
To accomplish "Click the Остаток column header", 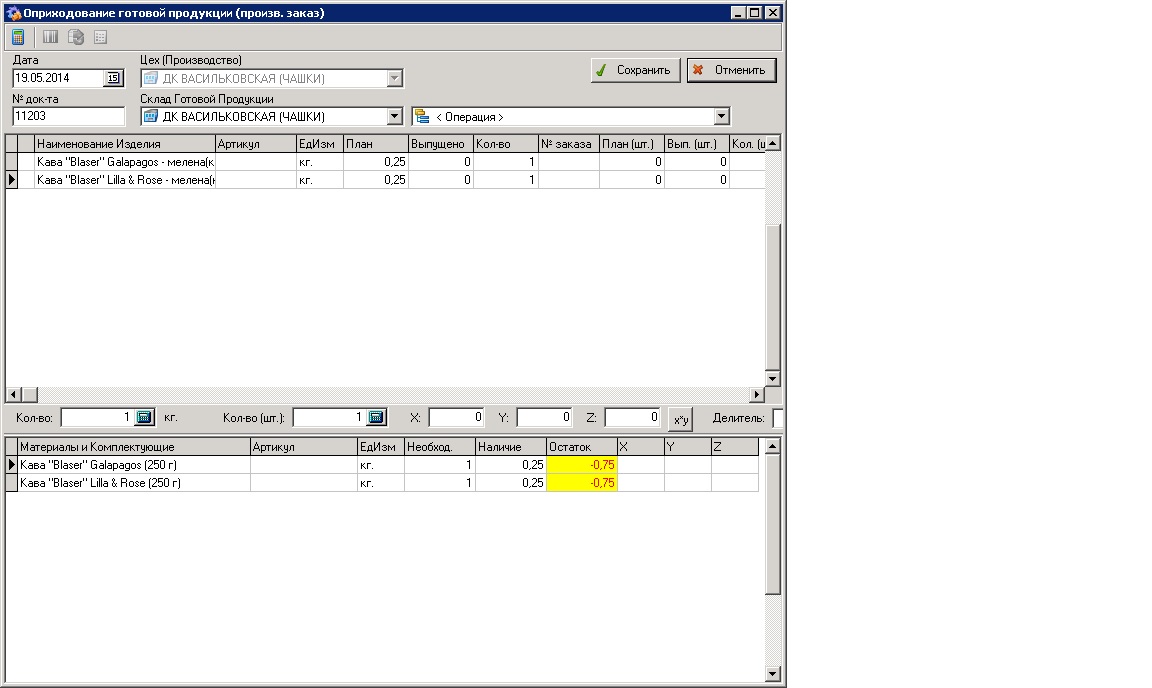I will [x=581, y=447].
